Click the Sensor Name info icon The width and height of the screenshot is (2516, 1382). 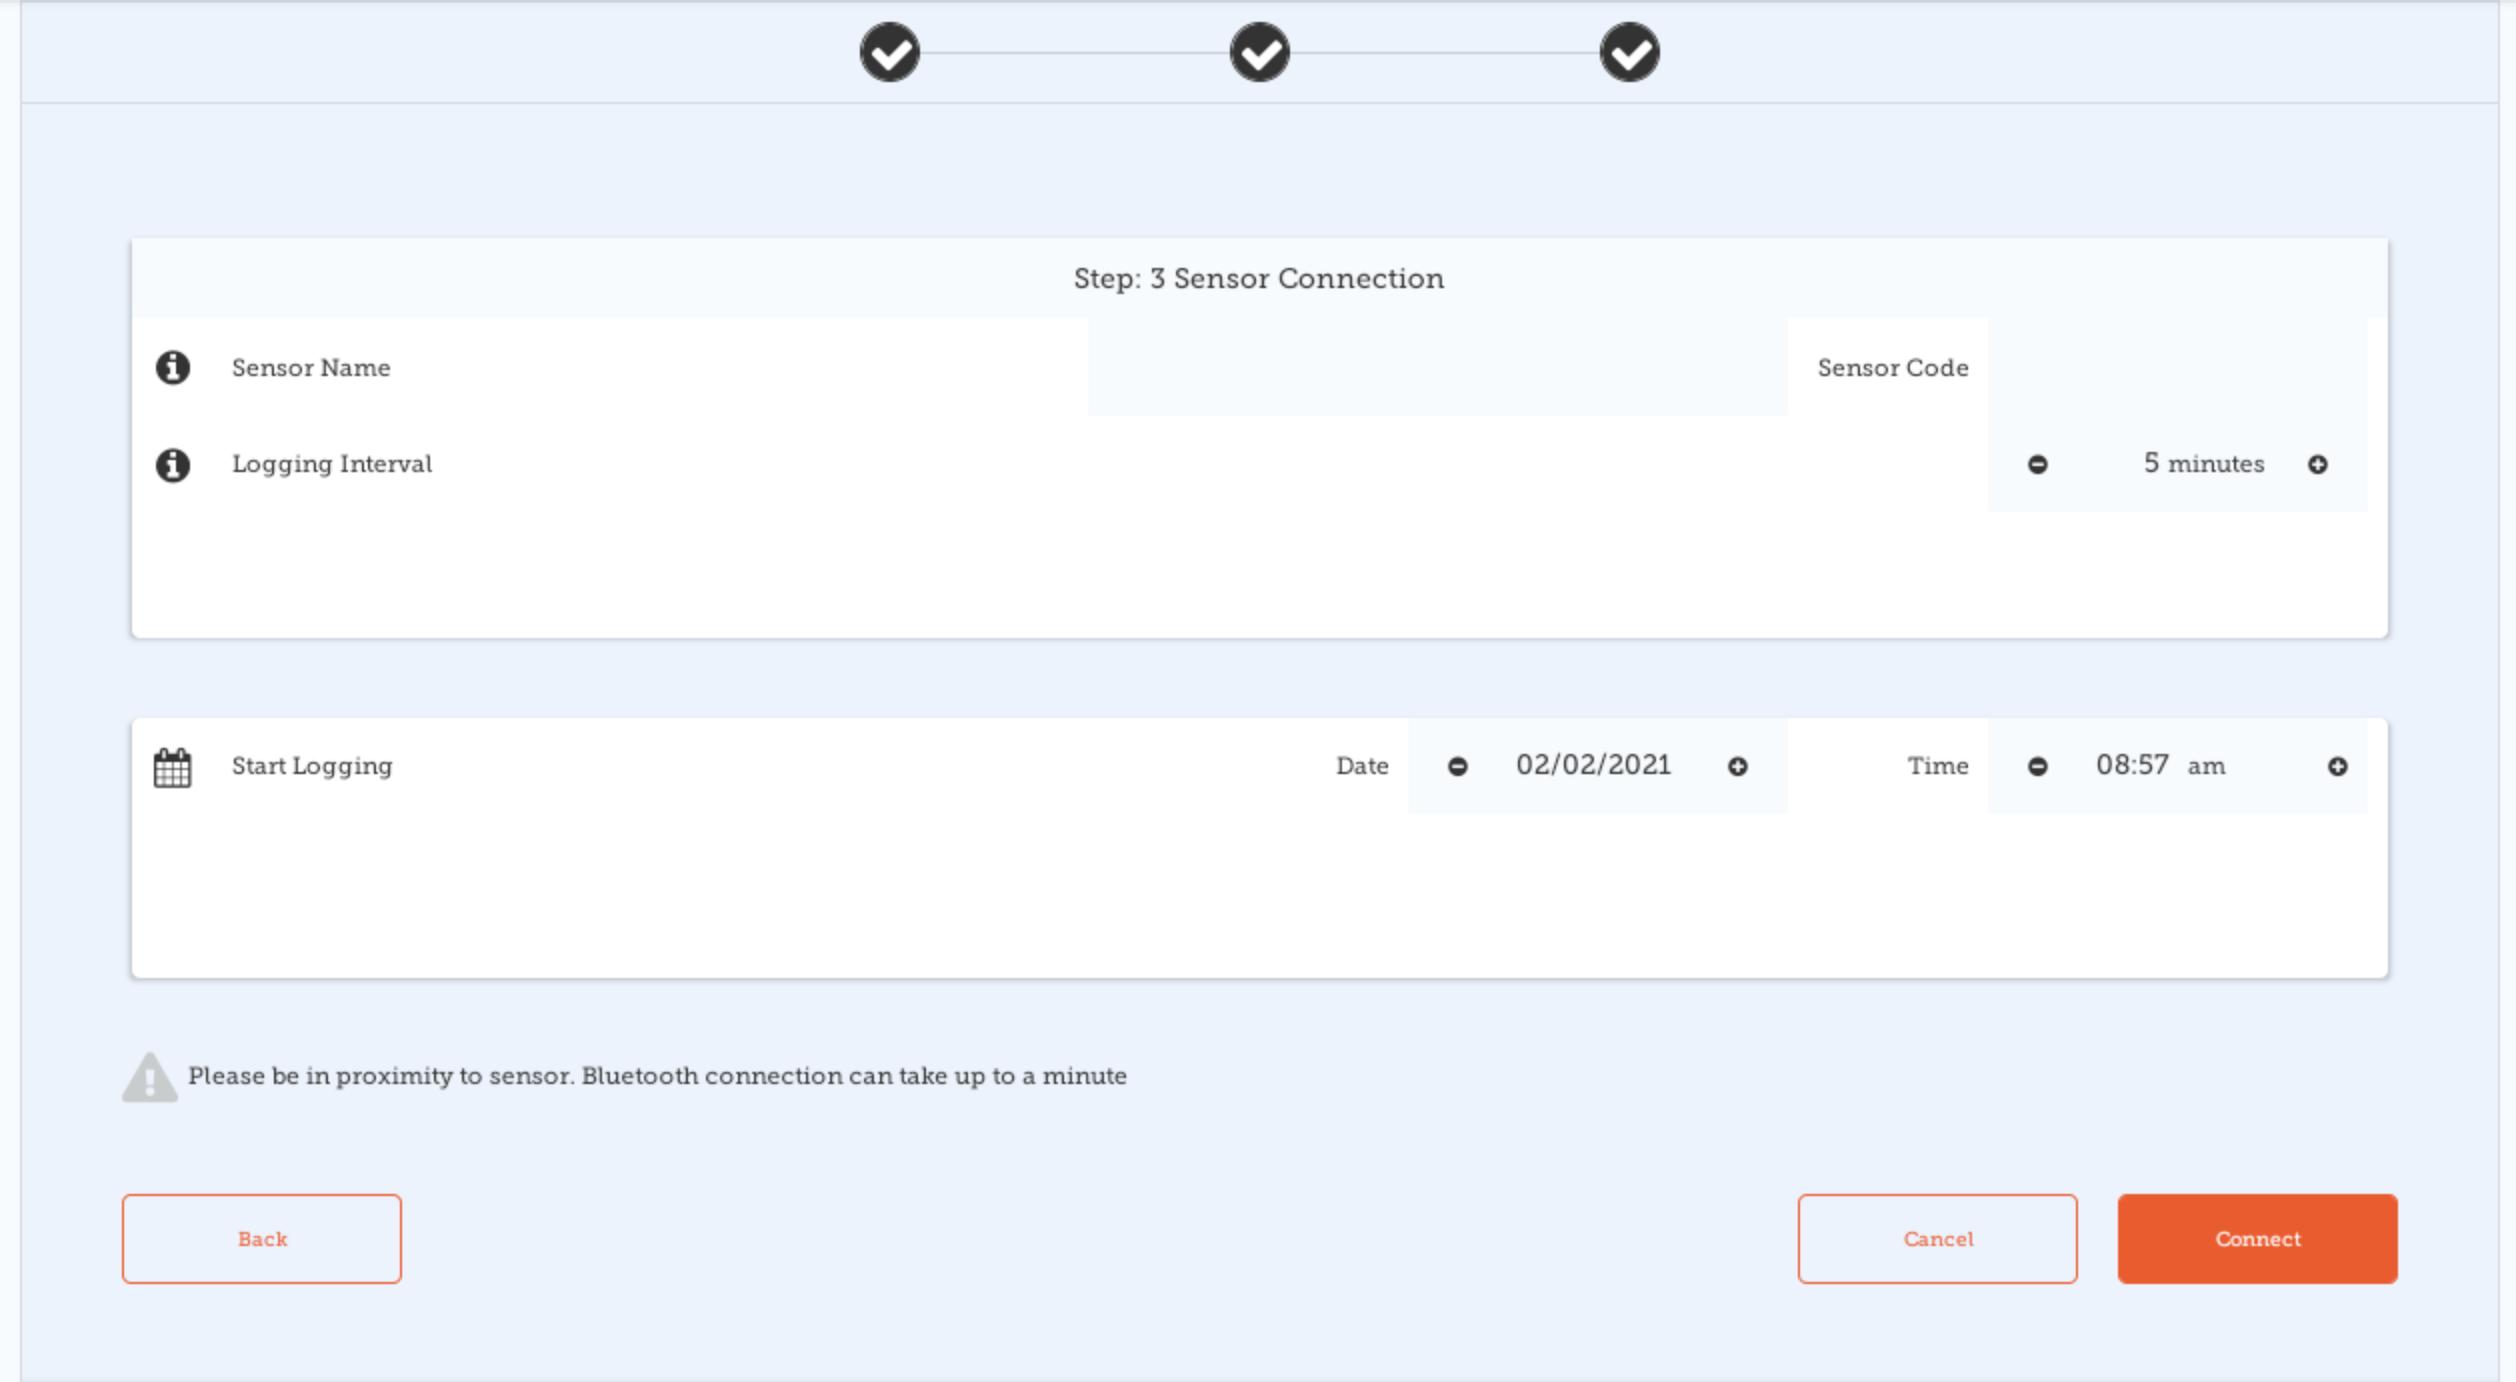[173, 368]
